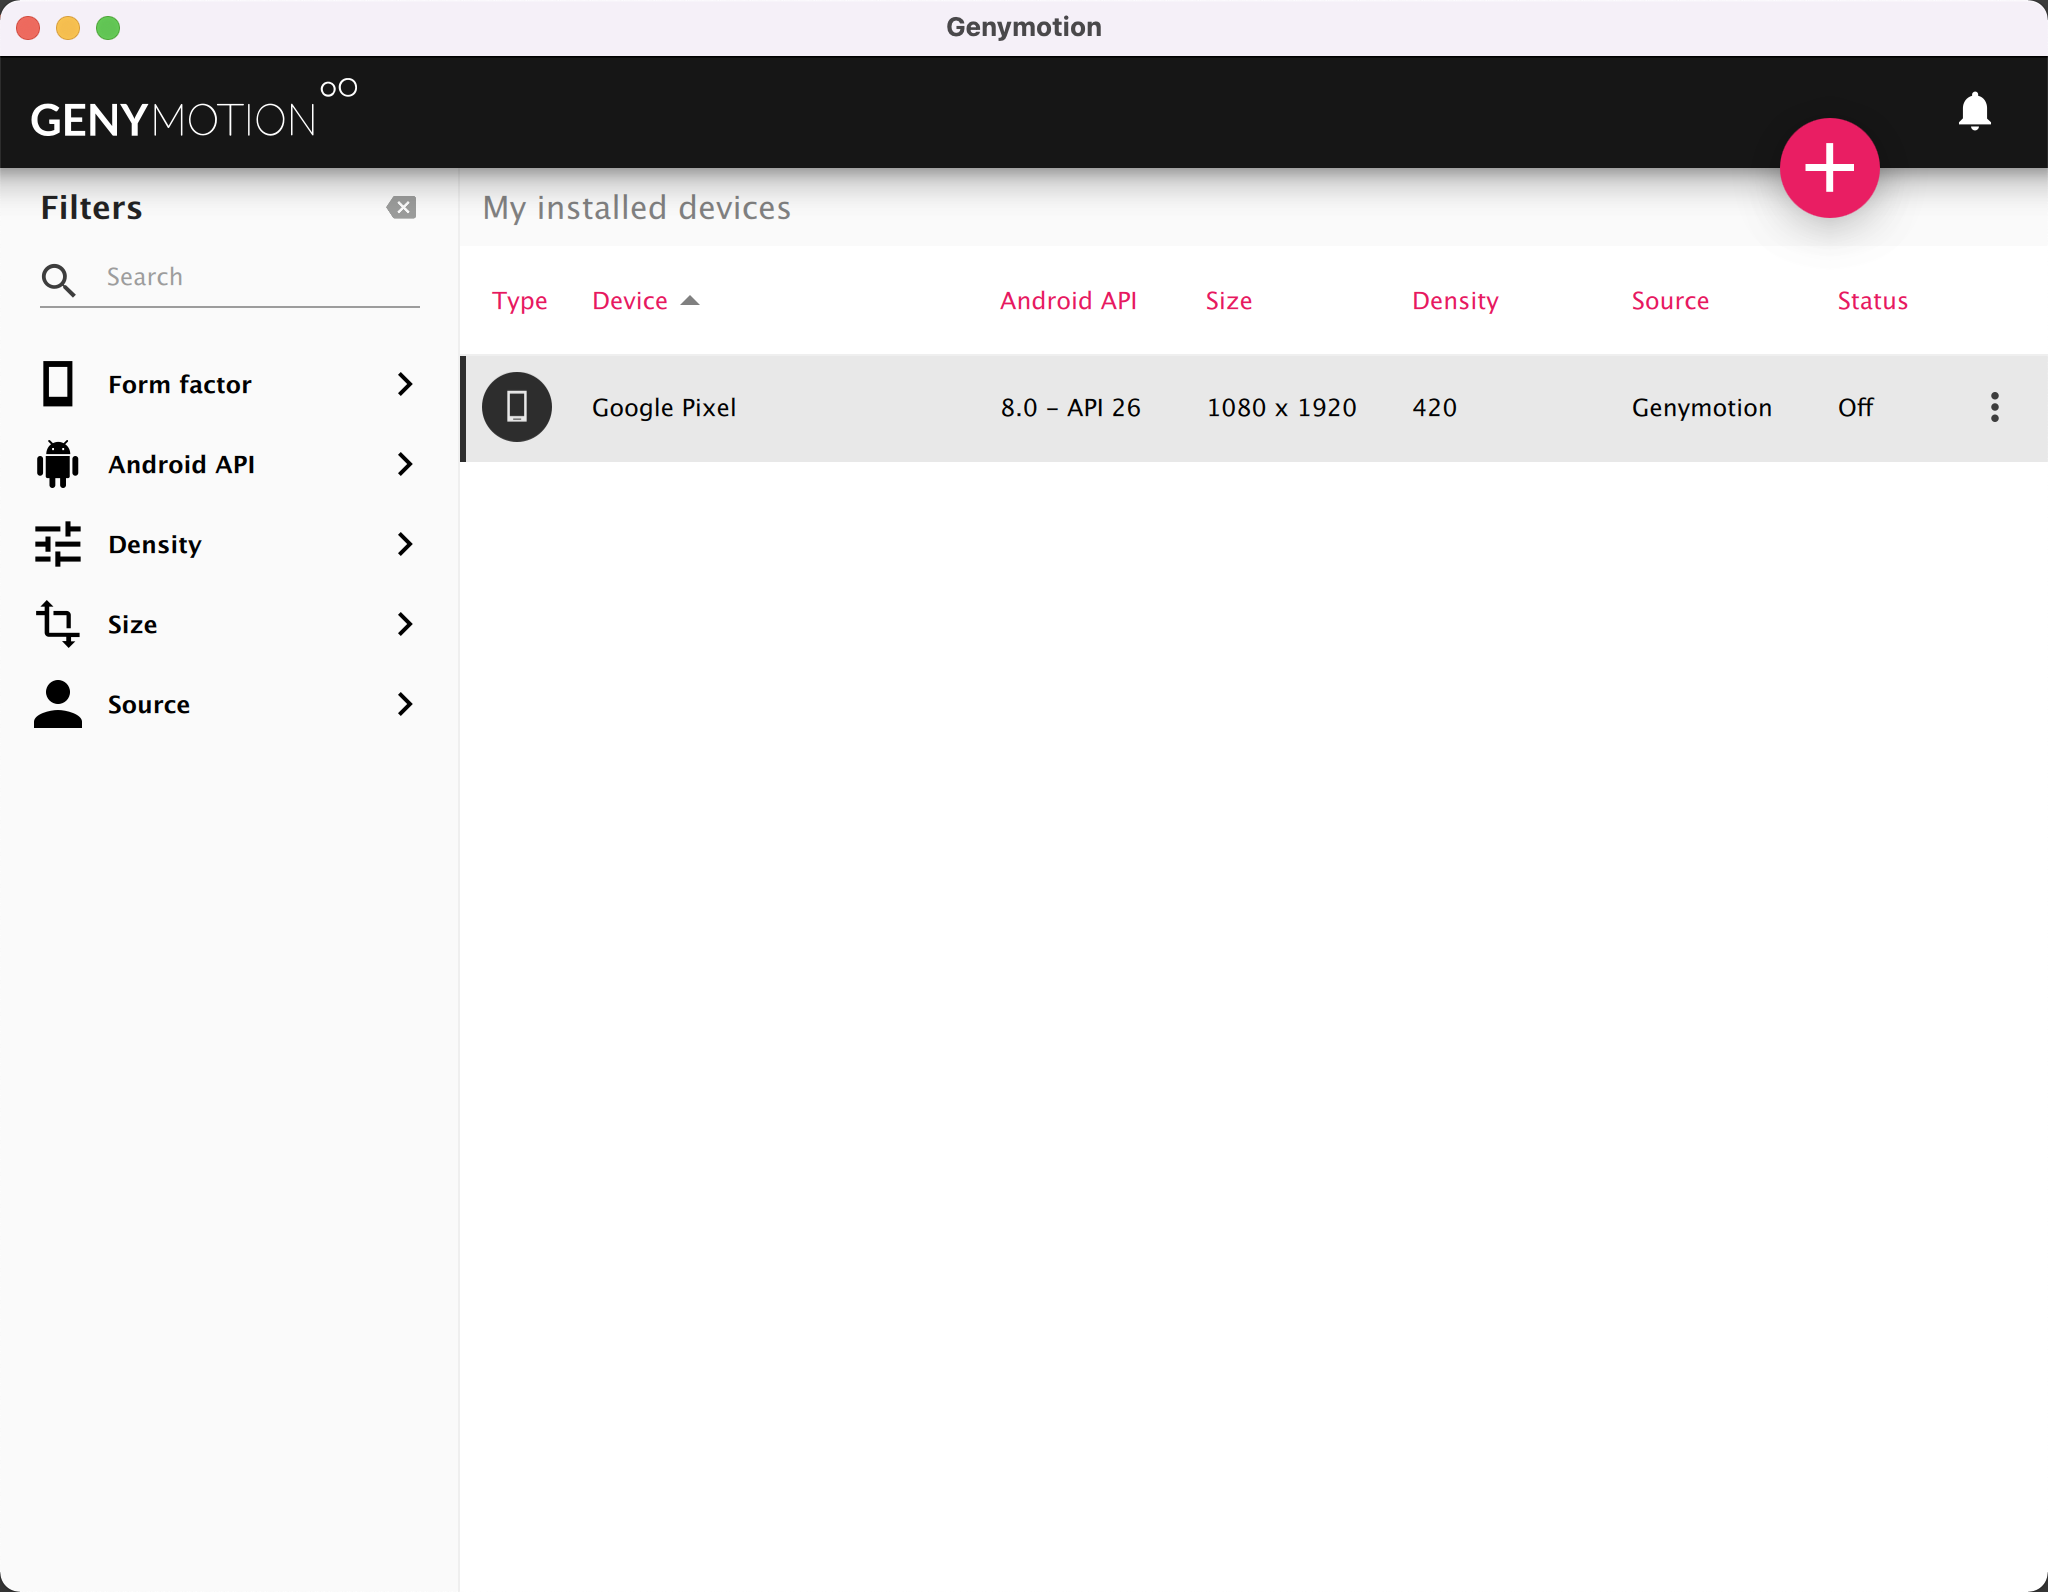Click the Android robot icon
Viewport: 2048px width, 1592px height.
pyautogui.click(x=58, y=464)
